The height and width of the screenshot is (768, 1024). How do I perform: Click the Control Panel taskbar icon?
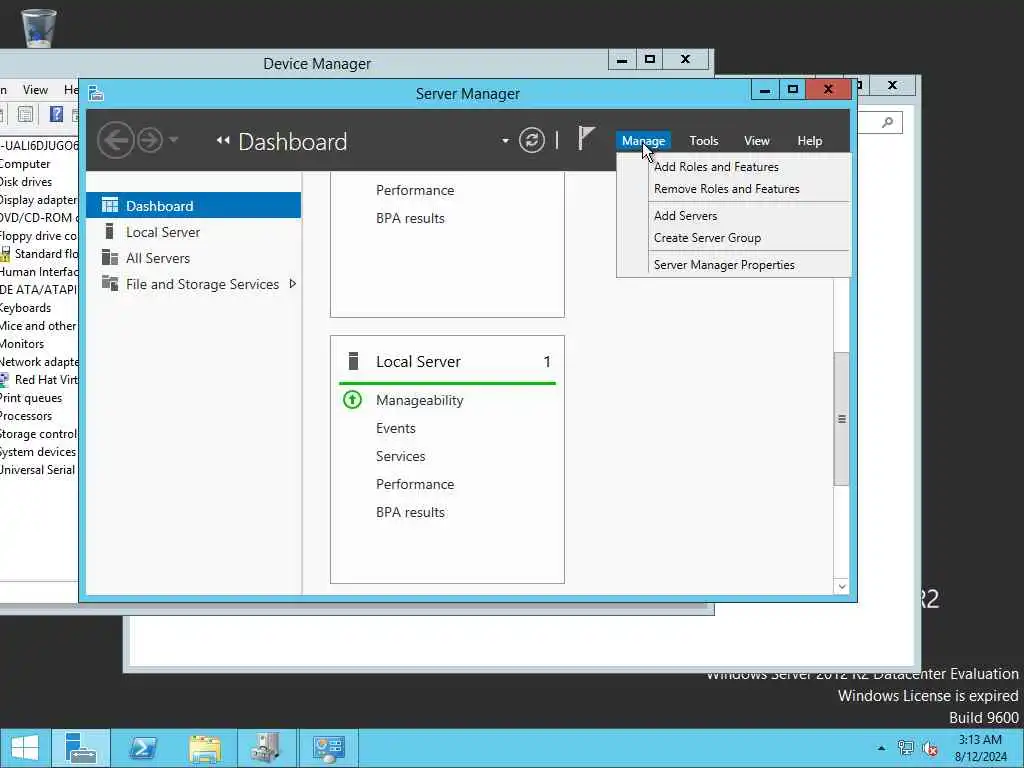pyautogui.click(x=328, y=748)
